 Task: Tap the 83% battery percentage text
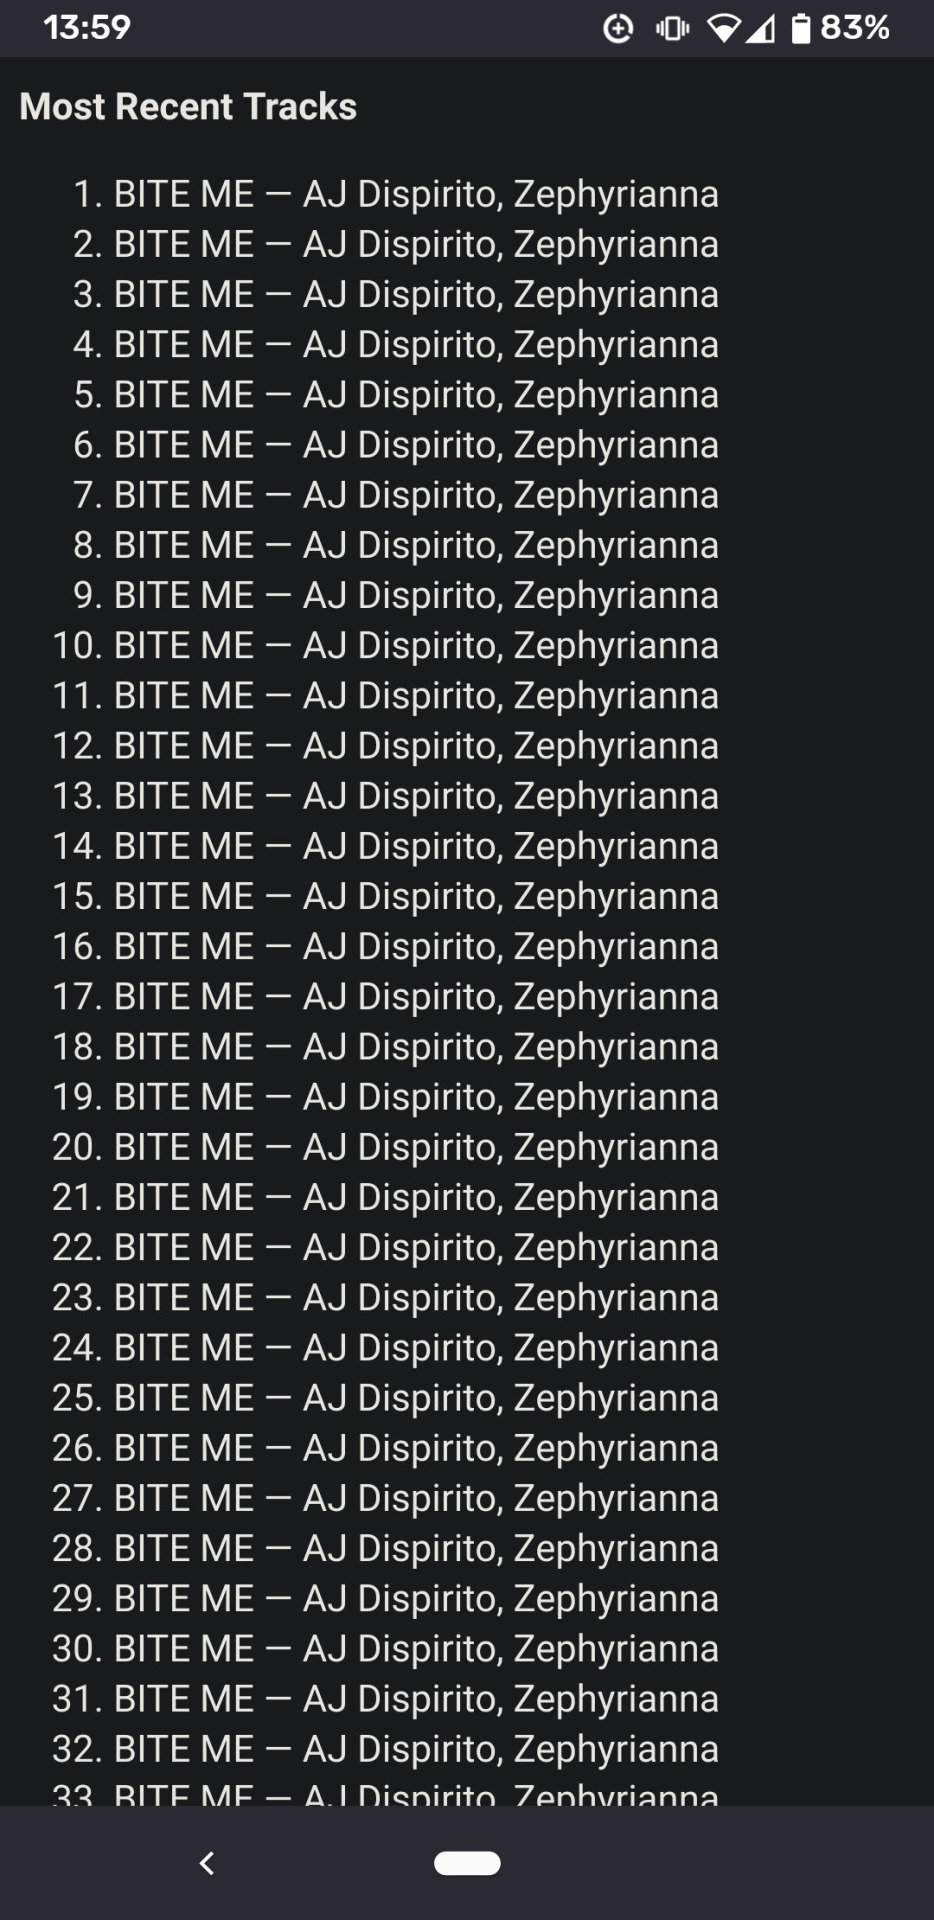coord(855,27)
